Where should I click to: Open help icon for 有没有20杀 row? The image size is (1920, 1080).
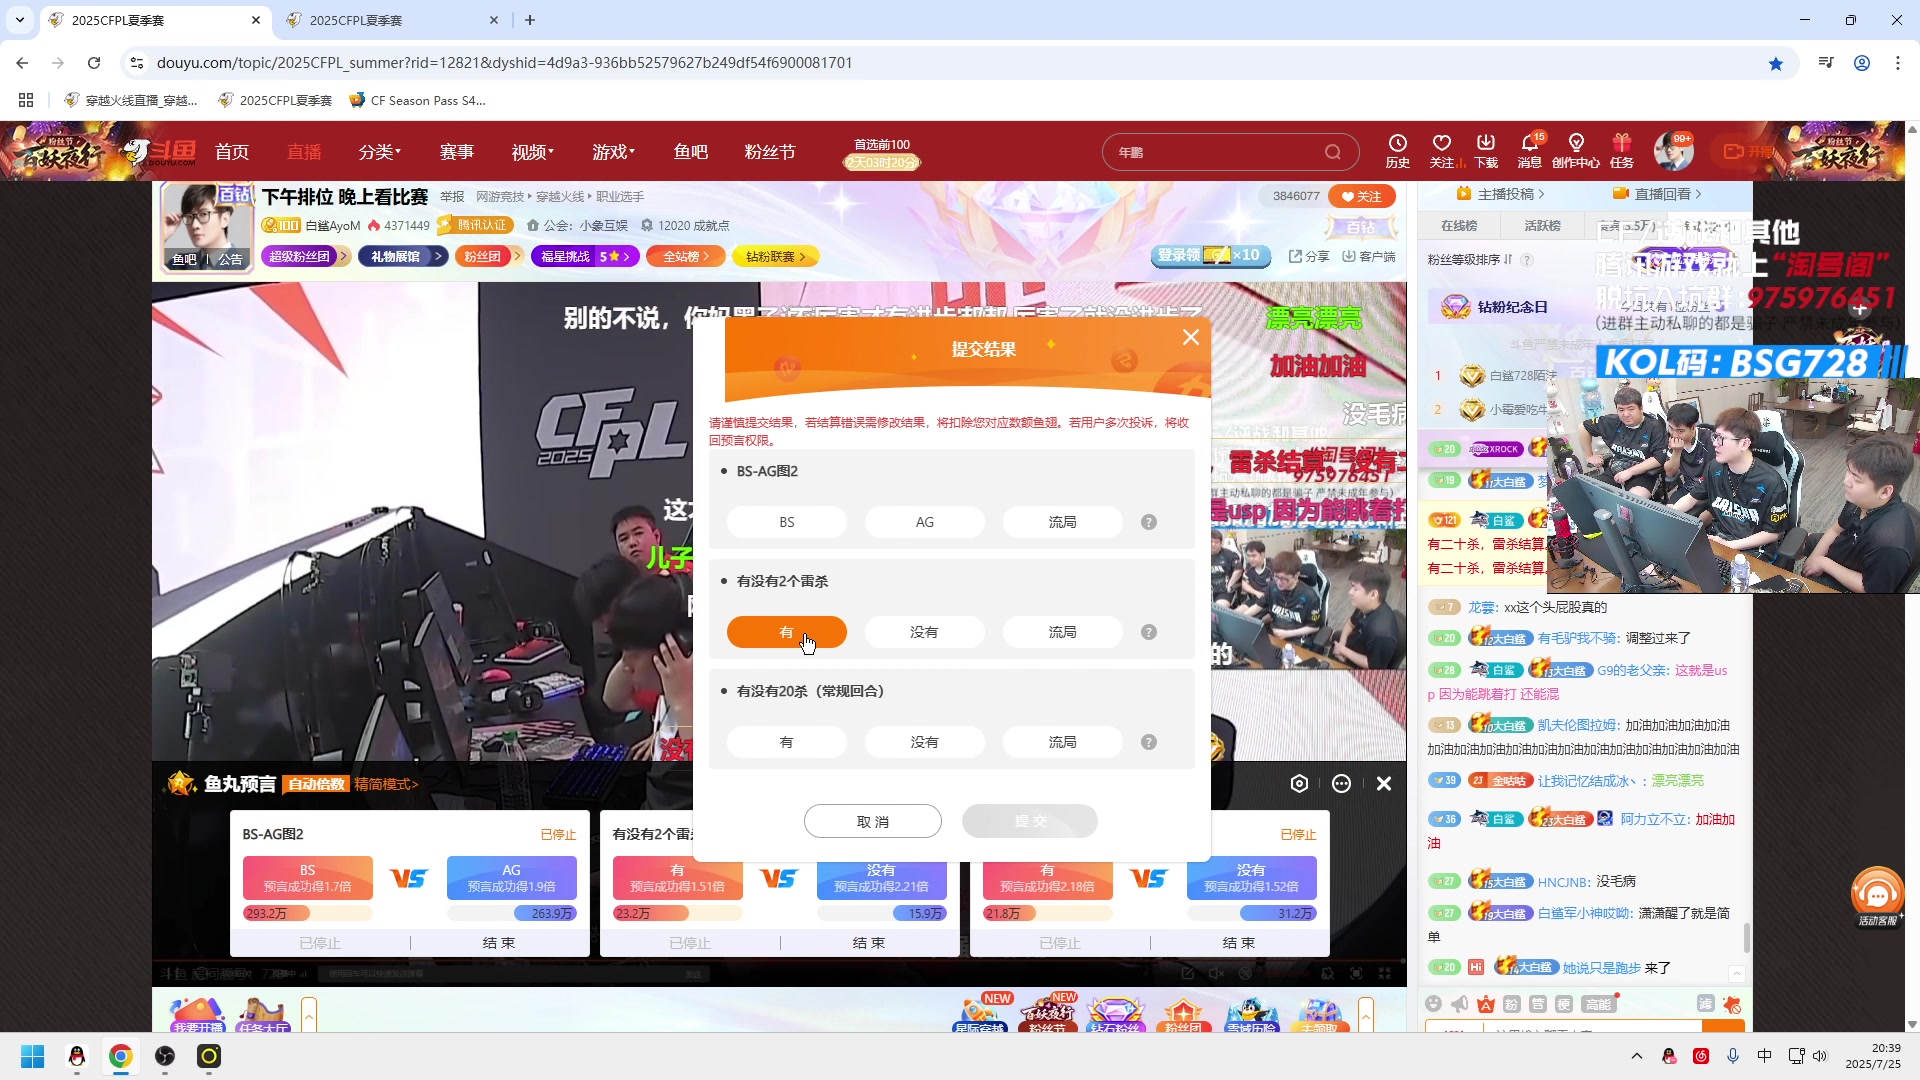[1149, 742]
